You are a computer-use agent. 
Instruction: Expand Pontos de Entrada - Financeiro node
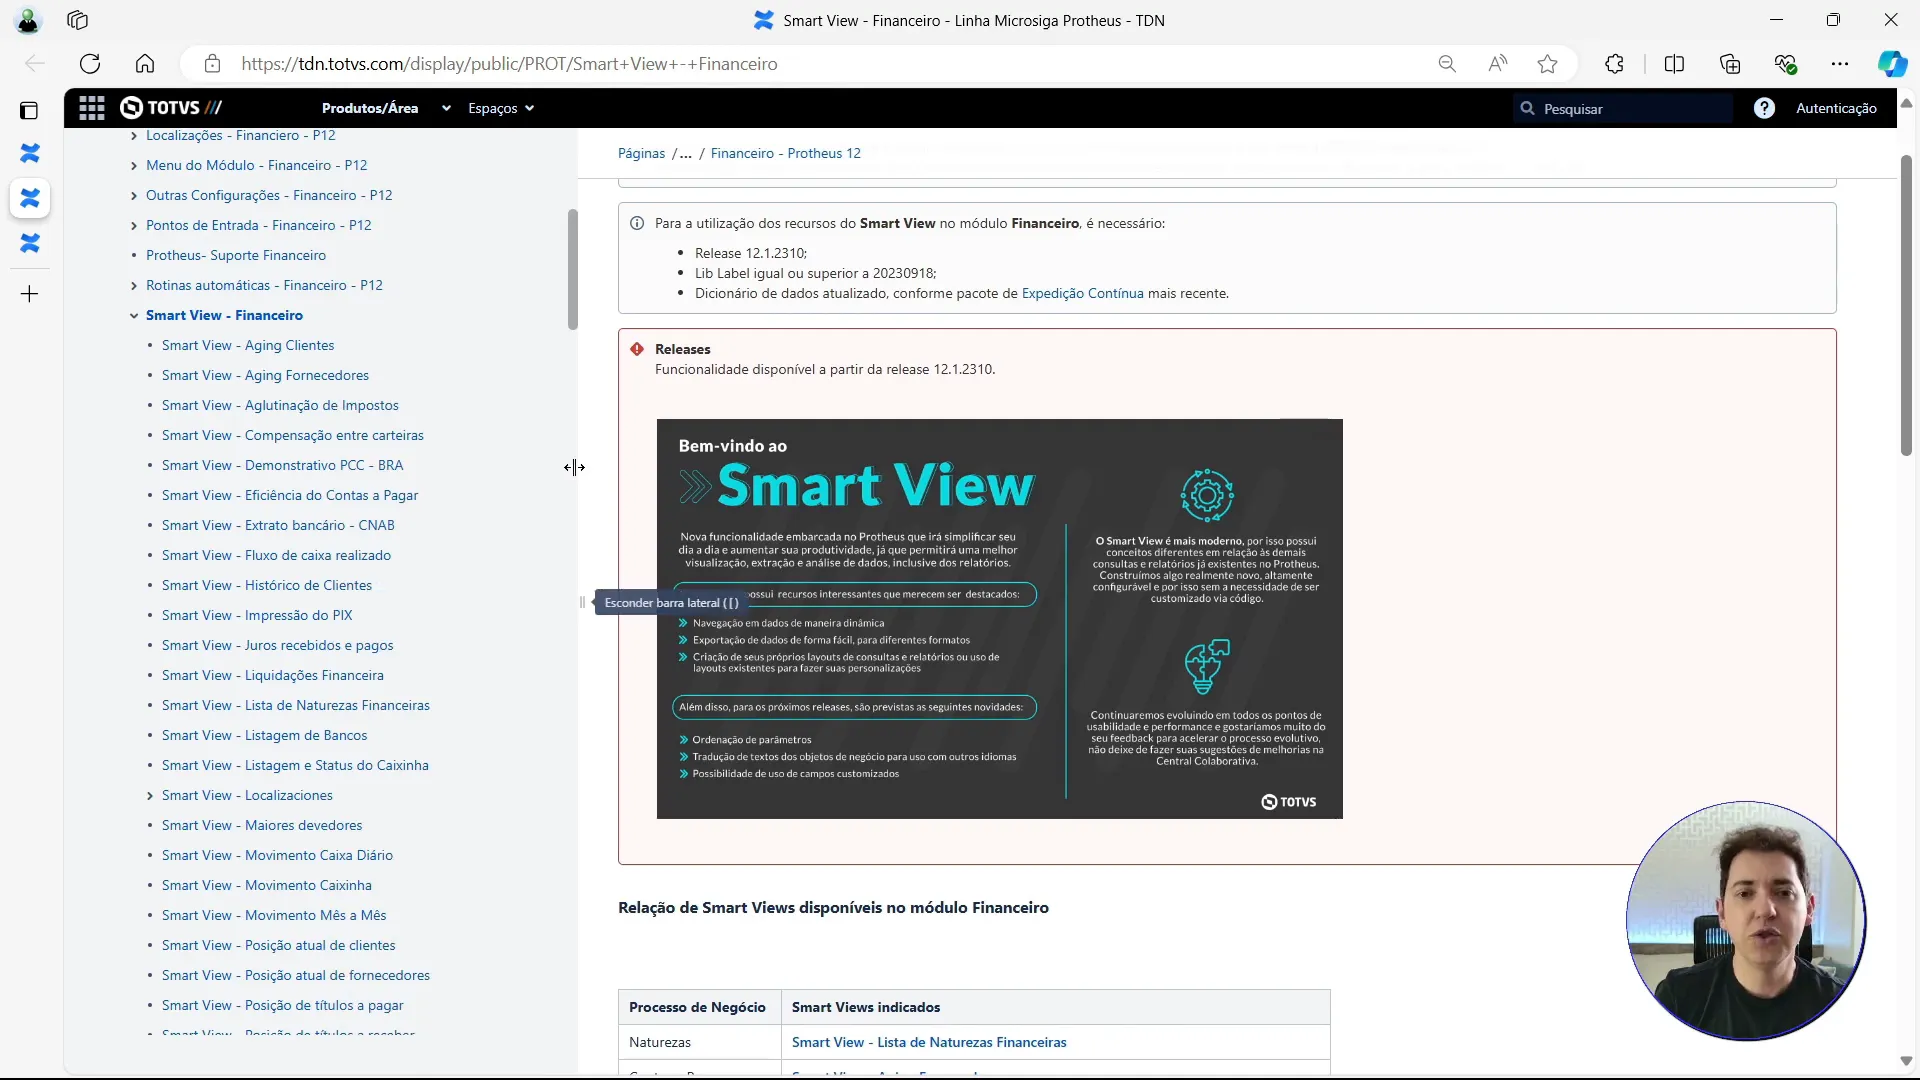pos(134,226)
